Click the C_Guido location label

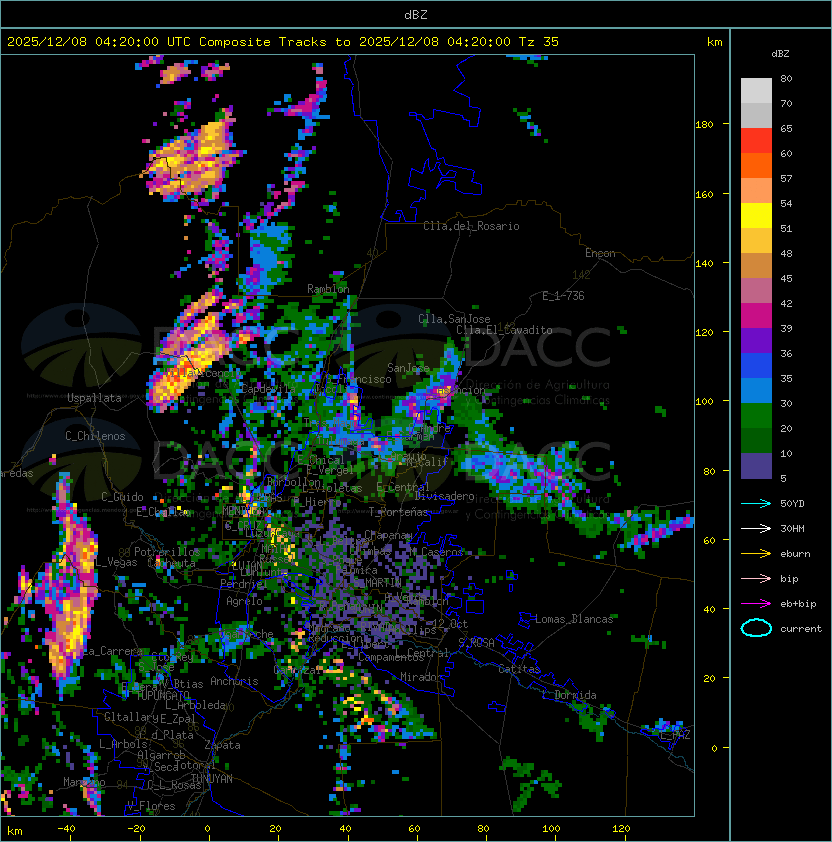click(122, 497)
